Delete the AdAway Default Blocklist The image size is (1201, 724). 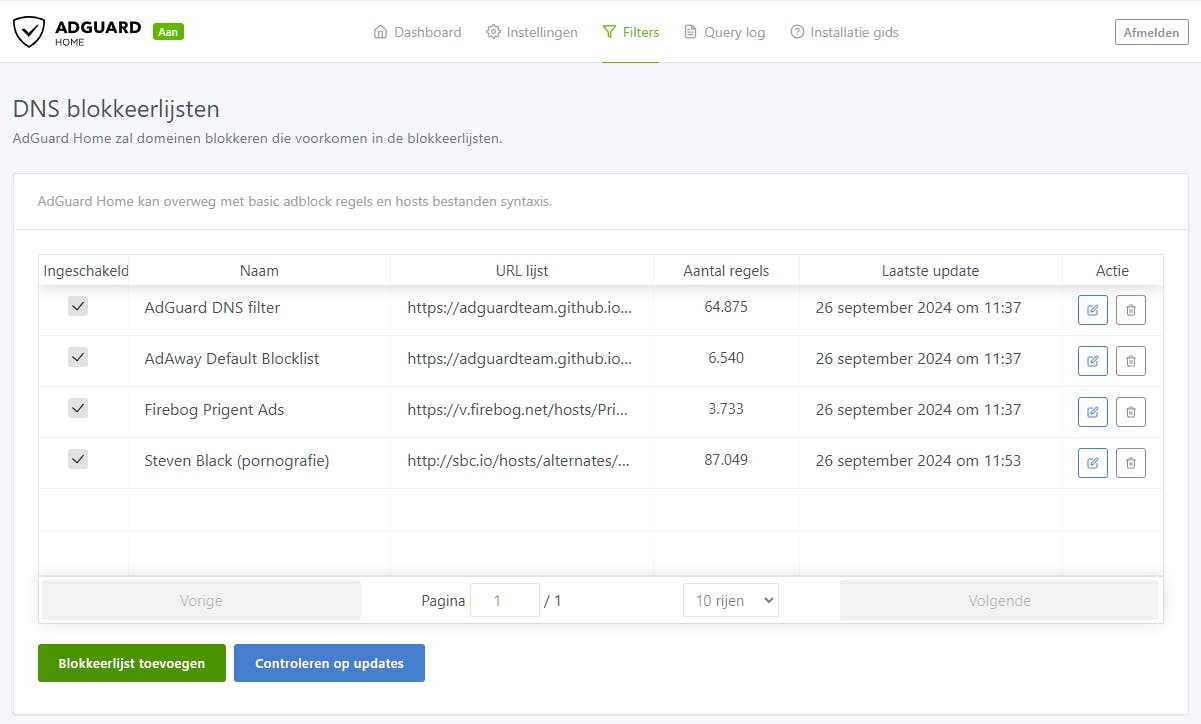coord(1131,361)
